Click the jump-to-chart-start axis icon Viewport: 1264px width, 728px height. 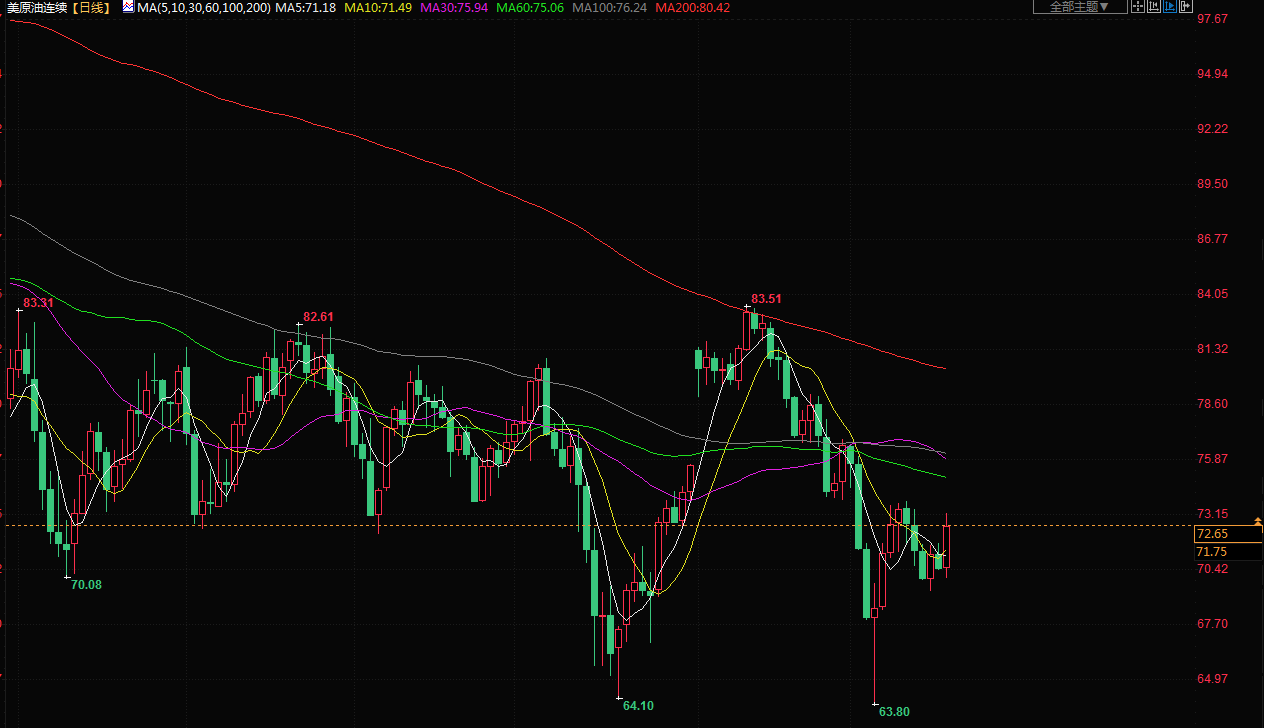[x=1154, y=6]
